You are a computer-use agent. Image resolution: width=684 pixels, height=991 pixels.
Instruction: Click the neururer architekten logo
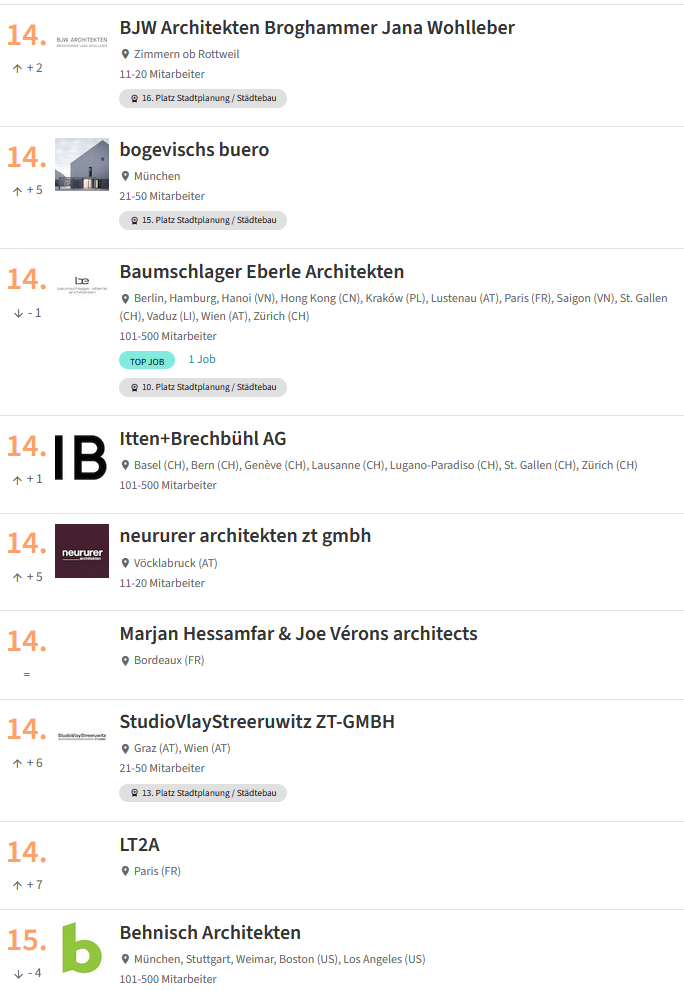pyautogui.click(x=82, y=550)
